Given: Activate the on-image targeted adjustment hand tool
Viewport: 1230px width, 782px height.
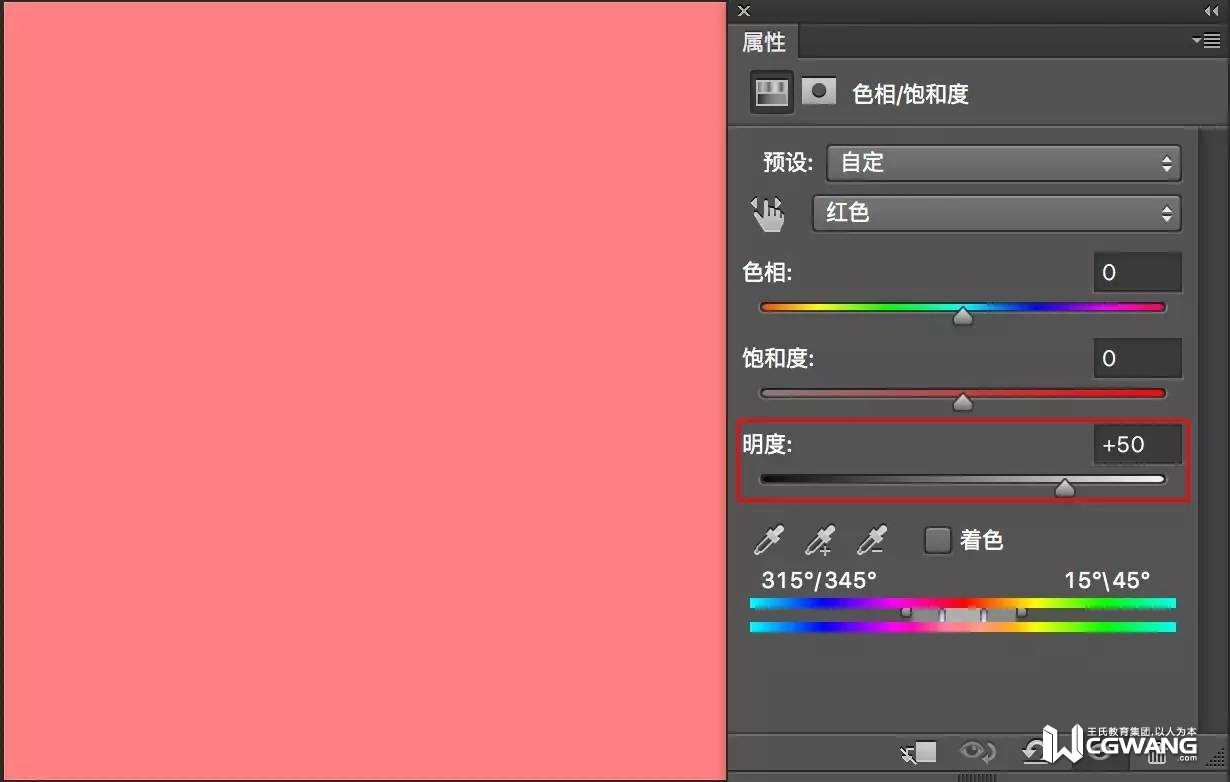Looking at the screenshot, I should 768,213.
